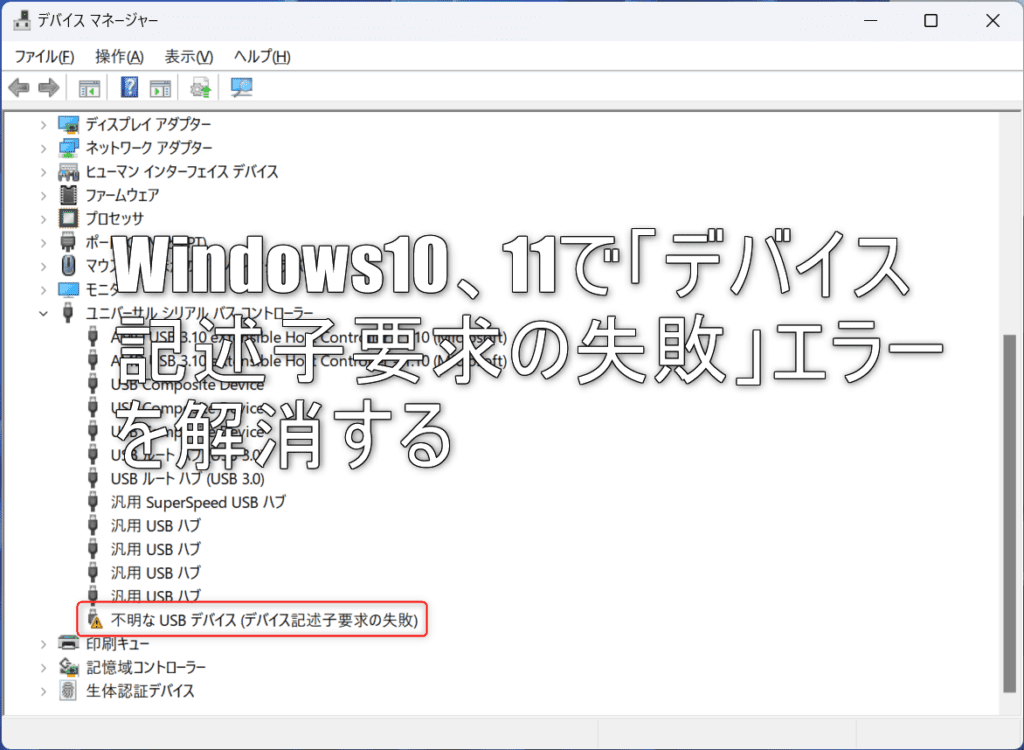This screenshot has width=1024, height=750.
Task: Select the 記憶域コントローラー label
Action: pyautogui.click(x=146, y=667)
